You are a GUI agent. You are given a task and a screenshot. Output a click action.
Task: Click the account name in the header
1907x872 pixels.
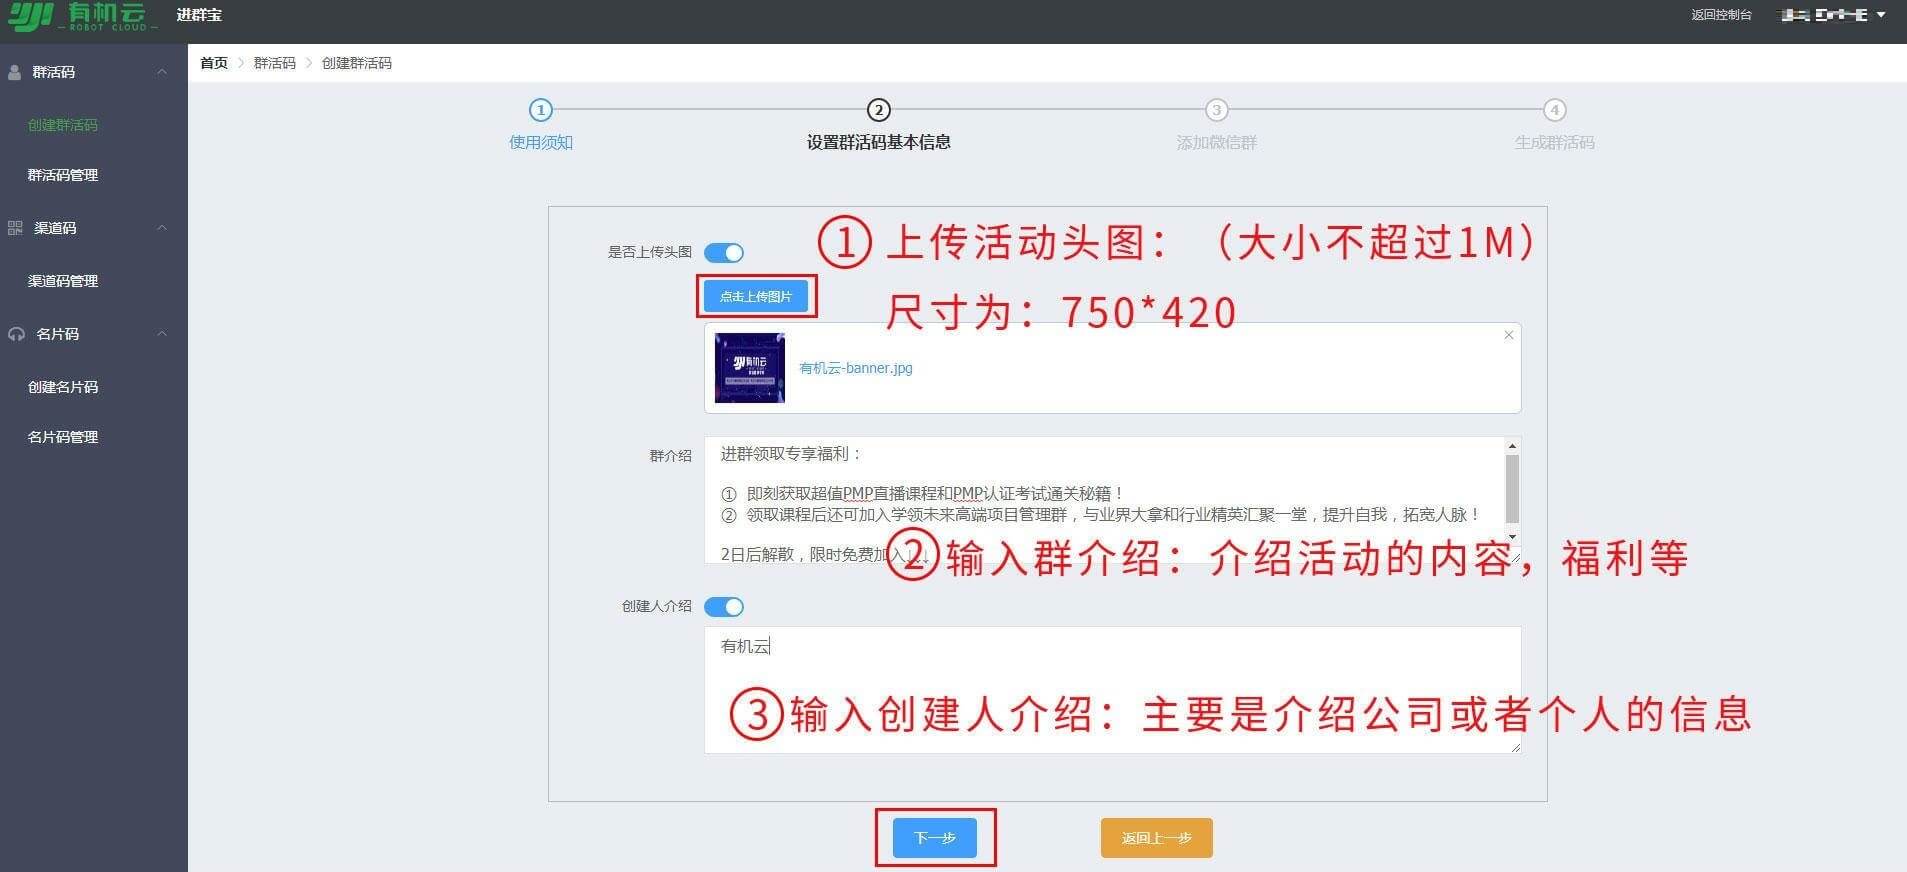pyautogui.click(x=1825, y=15)
